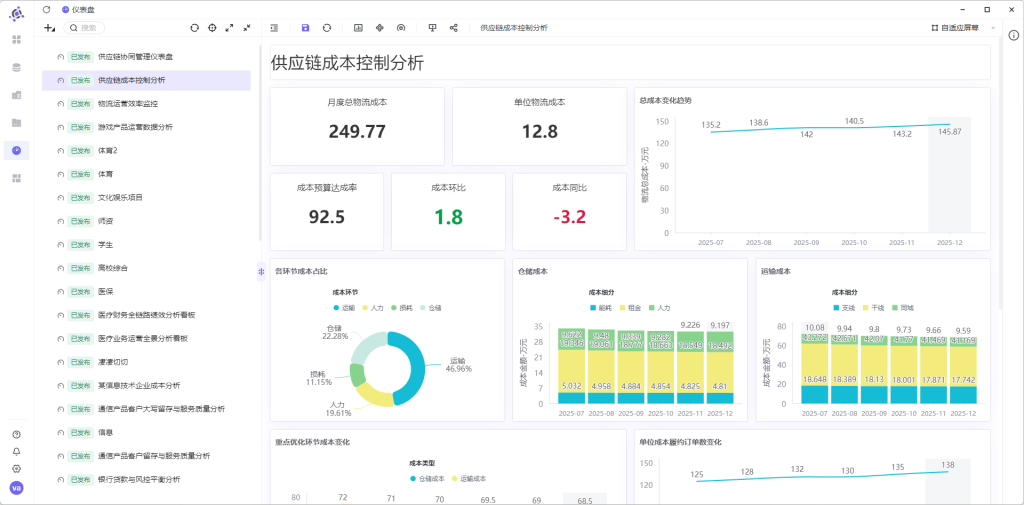Select the dashboard gauge icon in sidebar
The height and width of the screenshot is (505, 1024).
[17, 150]
